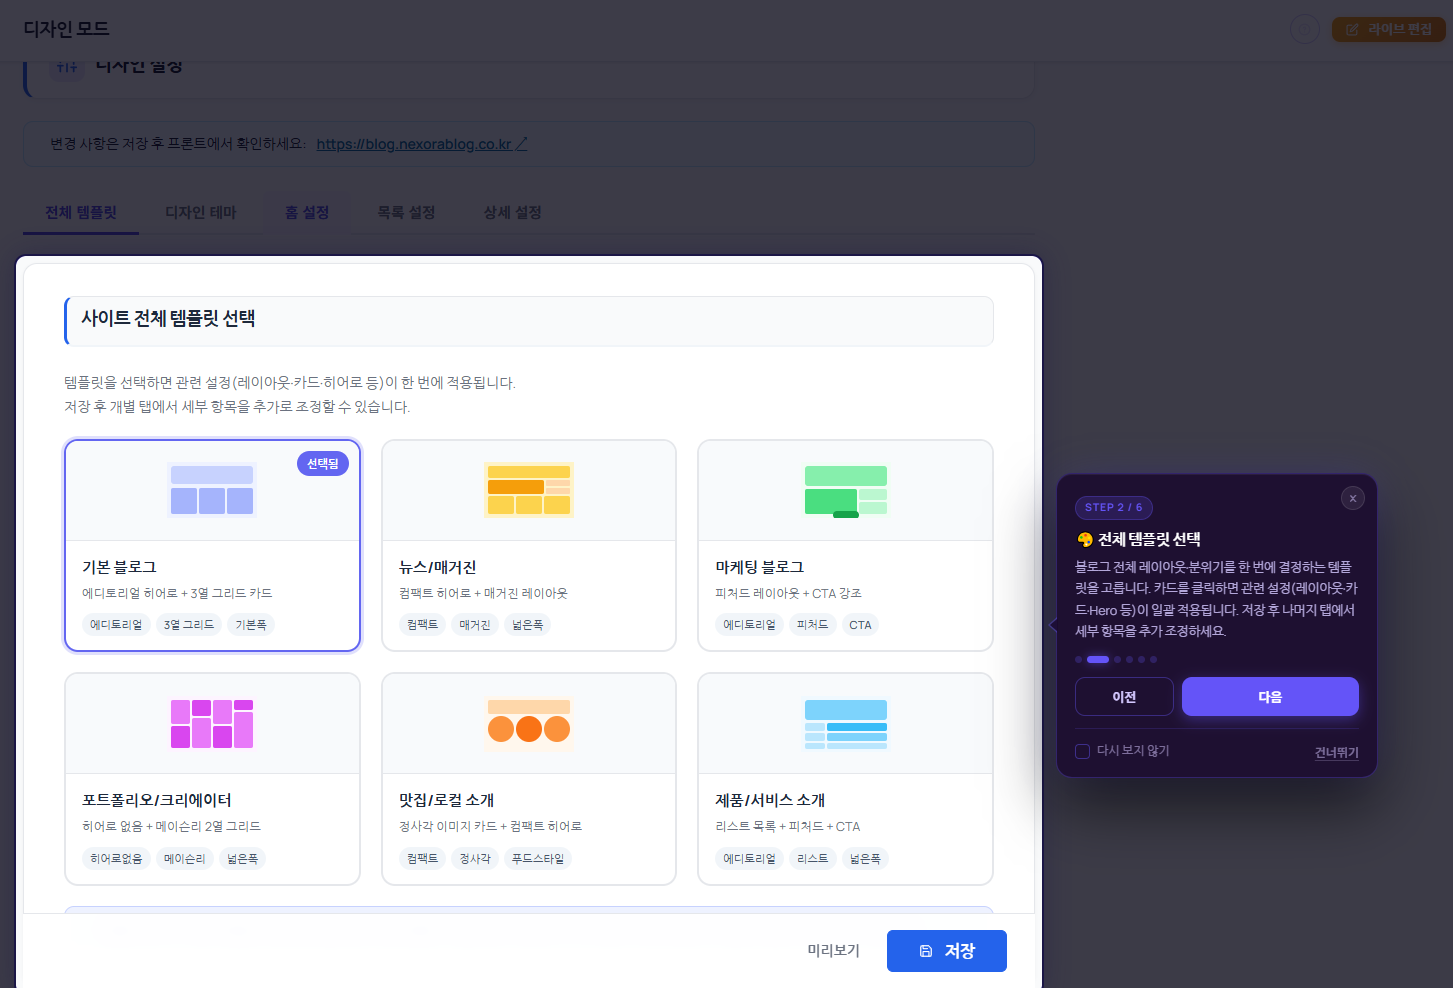Click the 미리보기 preview button

pos(833,950)
